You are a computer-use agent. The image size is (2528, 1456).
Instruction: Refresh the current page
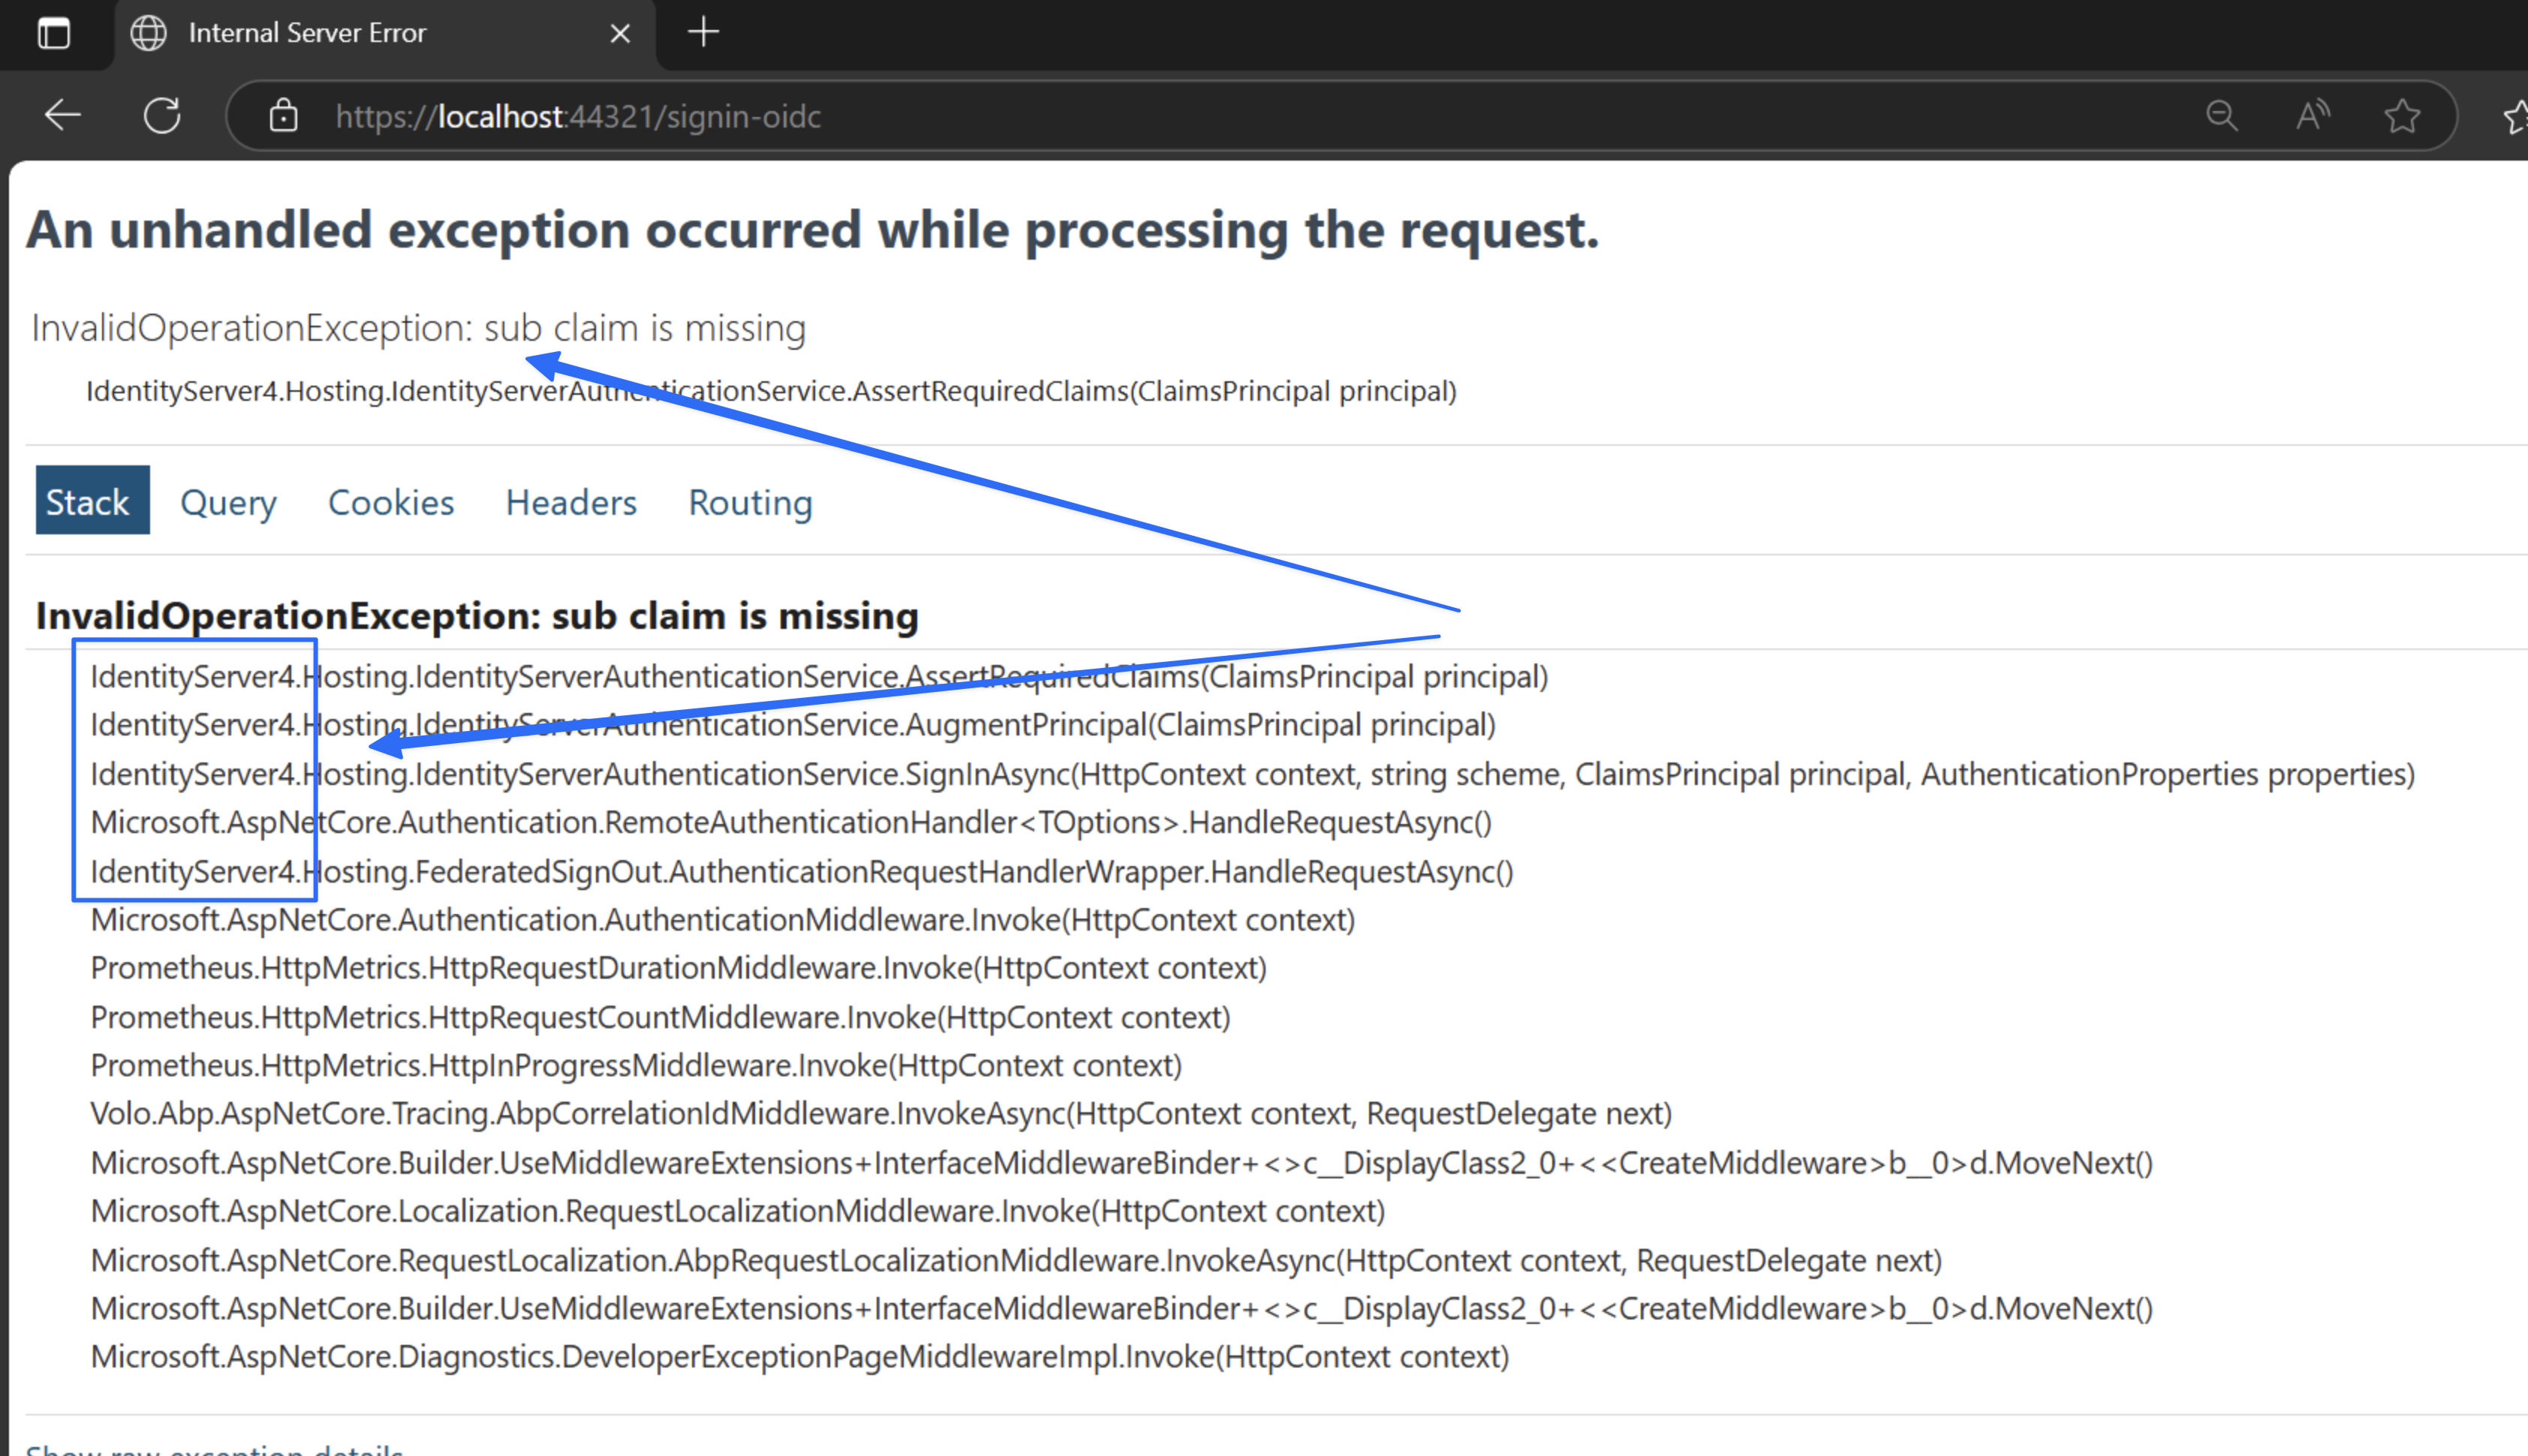coord(162,116)
